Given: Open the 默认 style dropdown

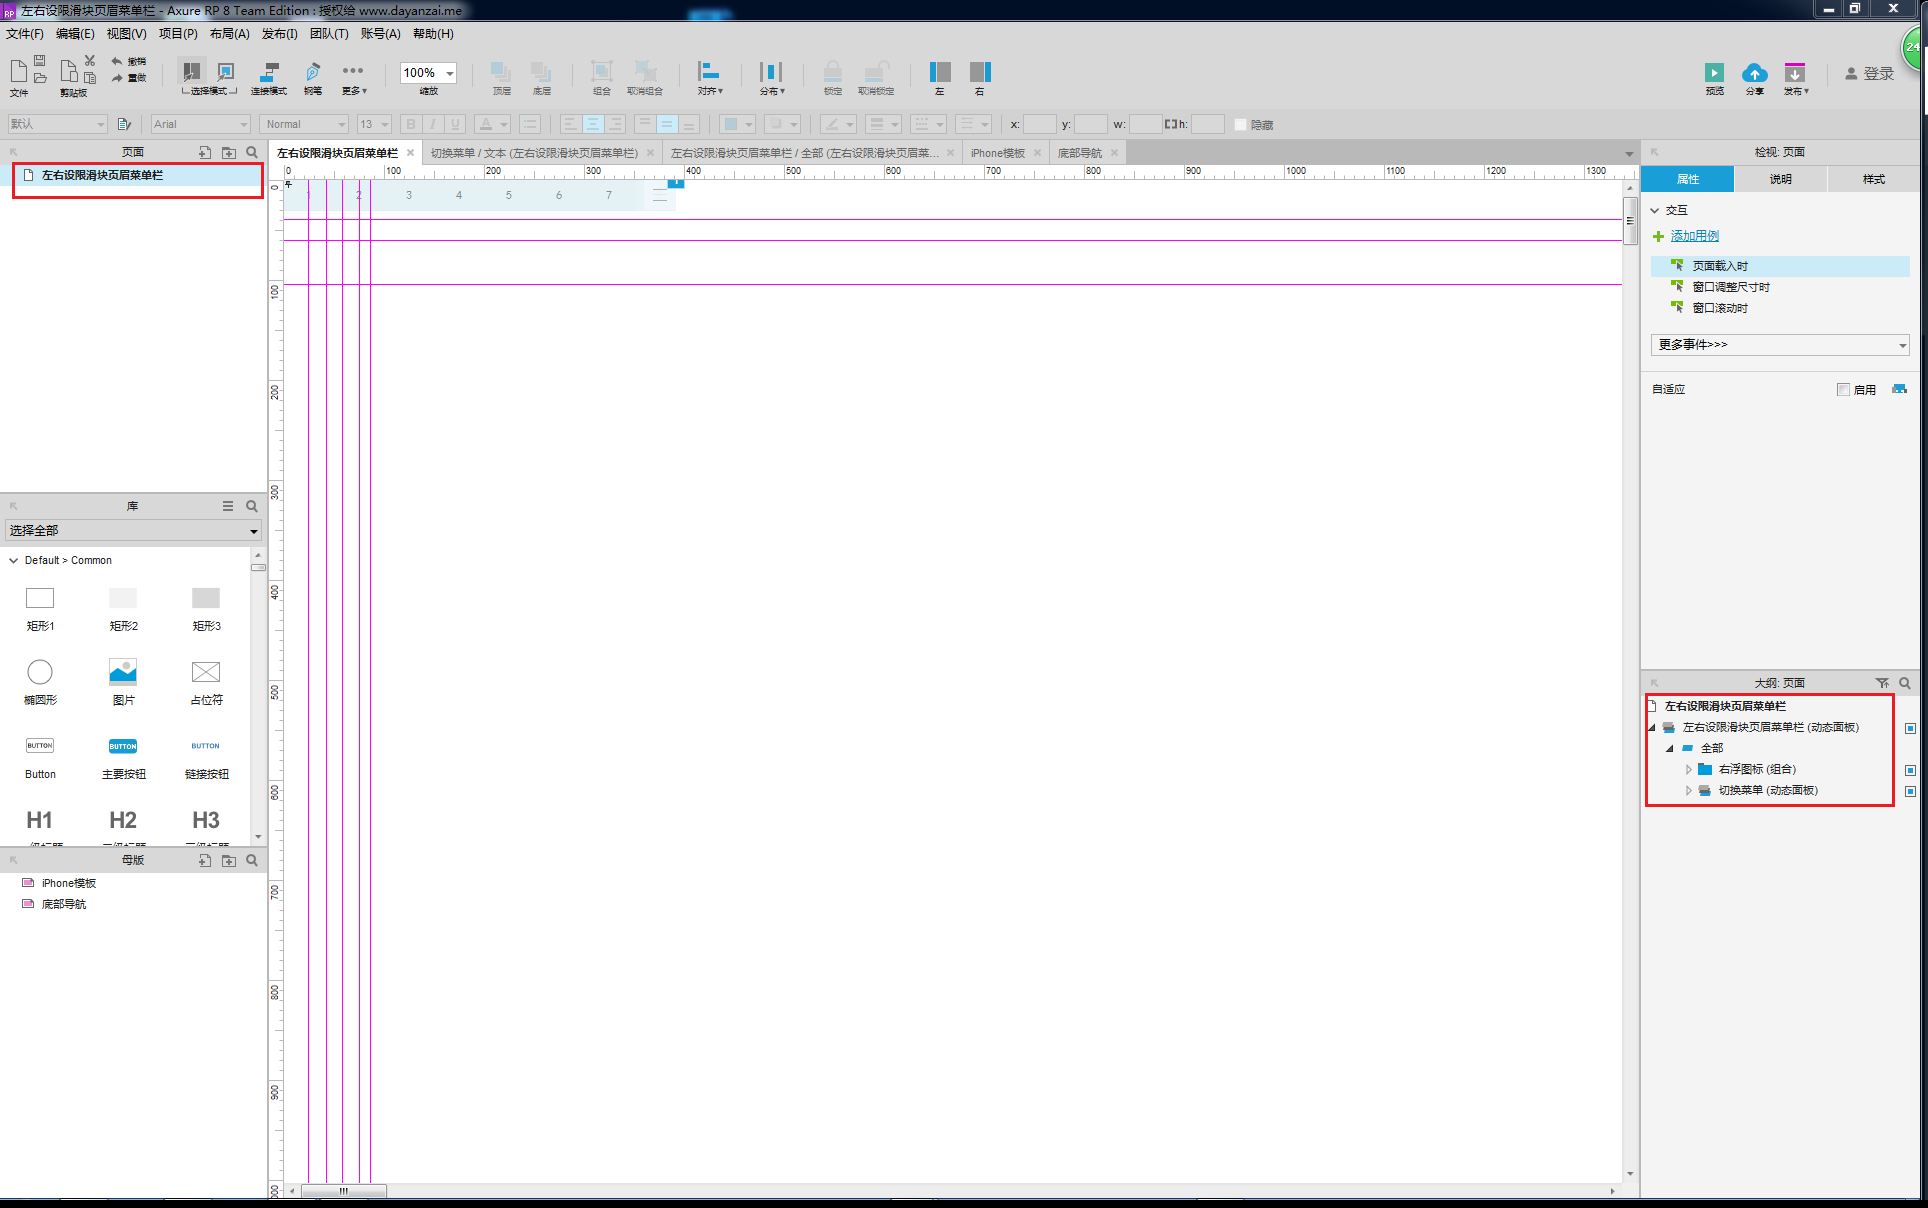Looking at the screenshot, I should point(57,124).
